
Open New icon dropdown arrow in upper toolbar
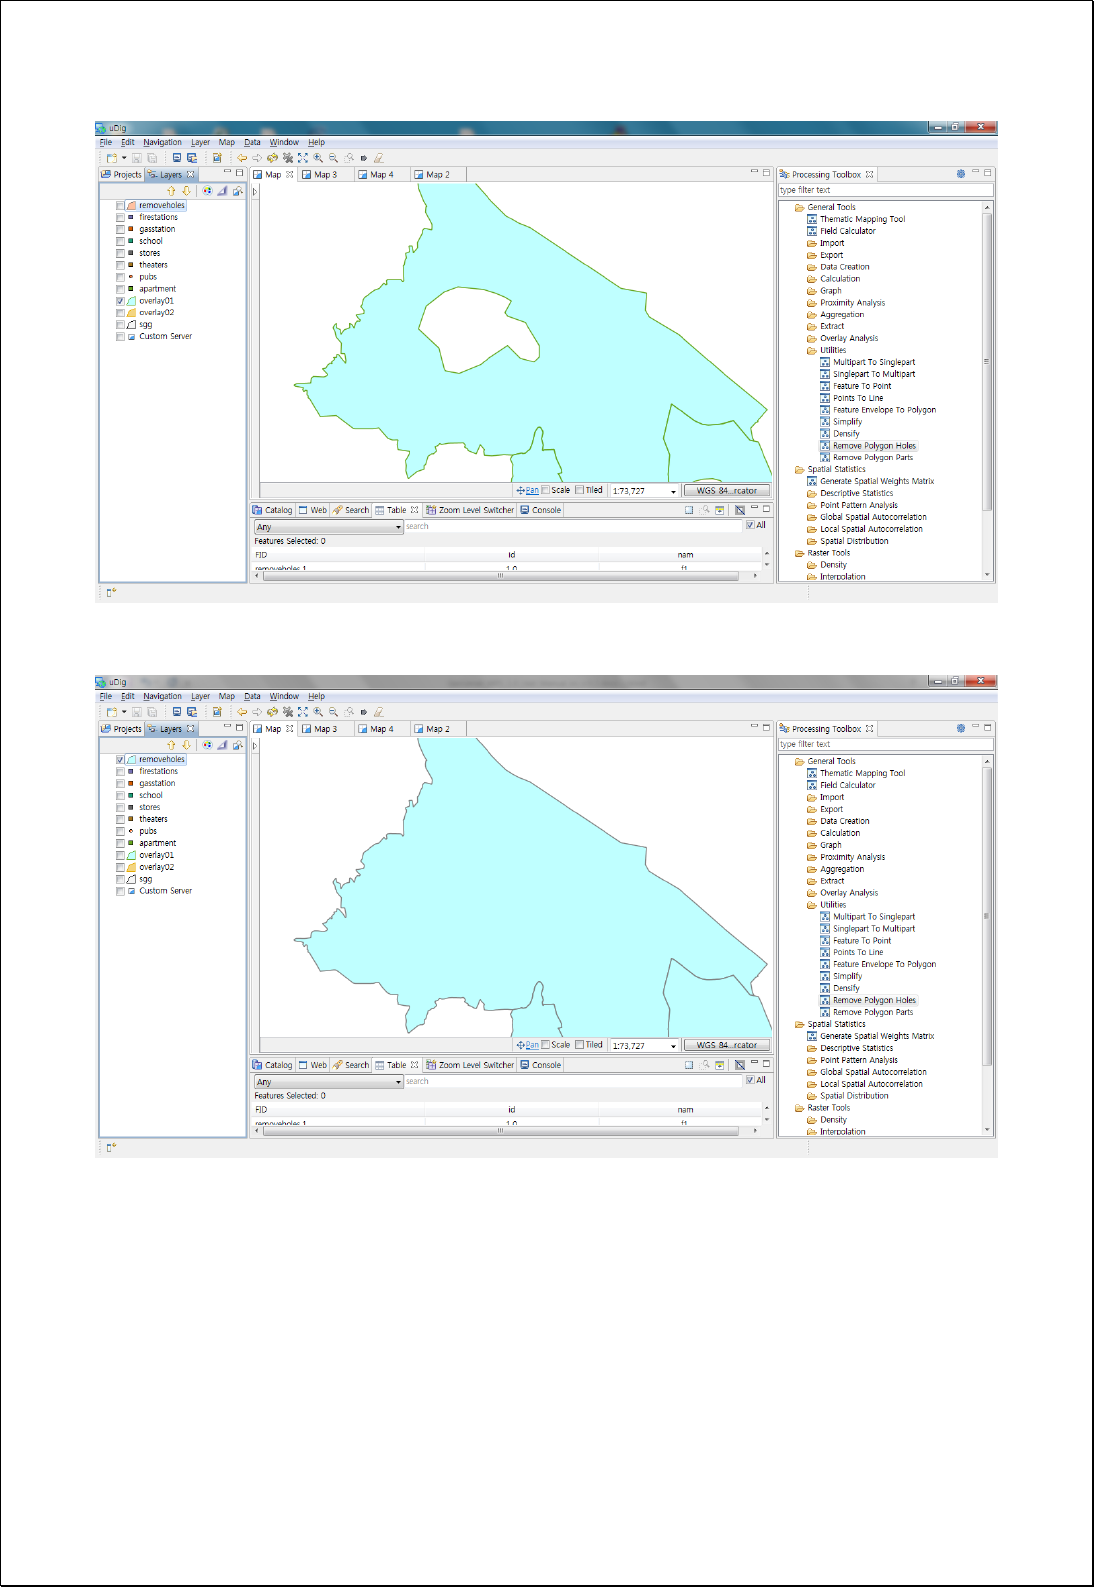click(124, 158)
